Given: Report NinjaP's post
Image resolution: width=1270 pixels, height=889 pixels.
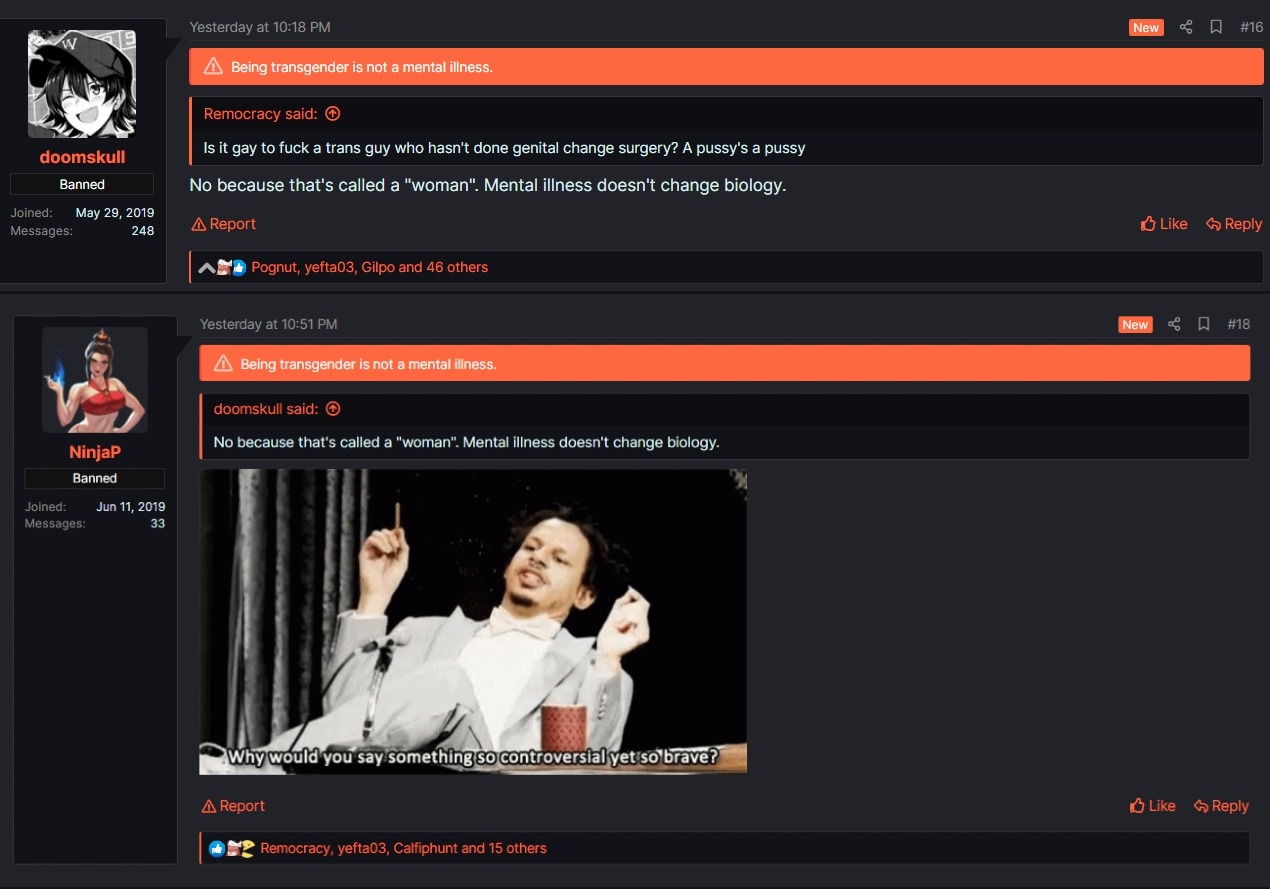Looking at the screenshot, I should tap(233, 806).
